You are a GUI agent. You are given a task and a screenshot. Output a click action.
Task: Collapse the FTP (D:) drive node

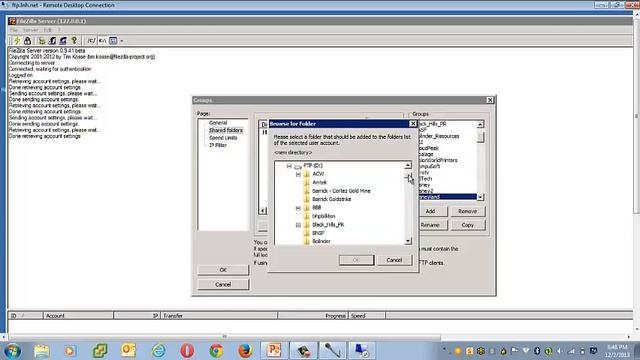coord(289,166)
